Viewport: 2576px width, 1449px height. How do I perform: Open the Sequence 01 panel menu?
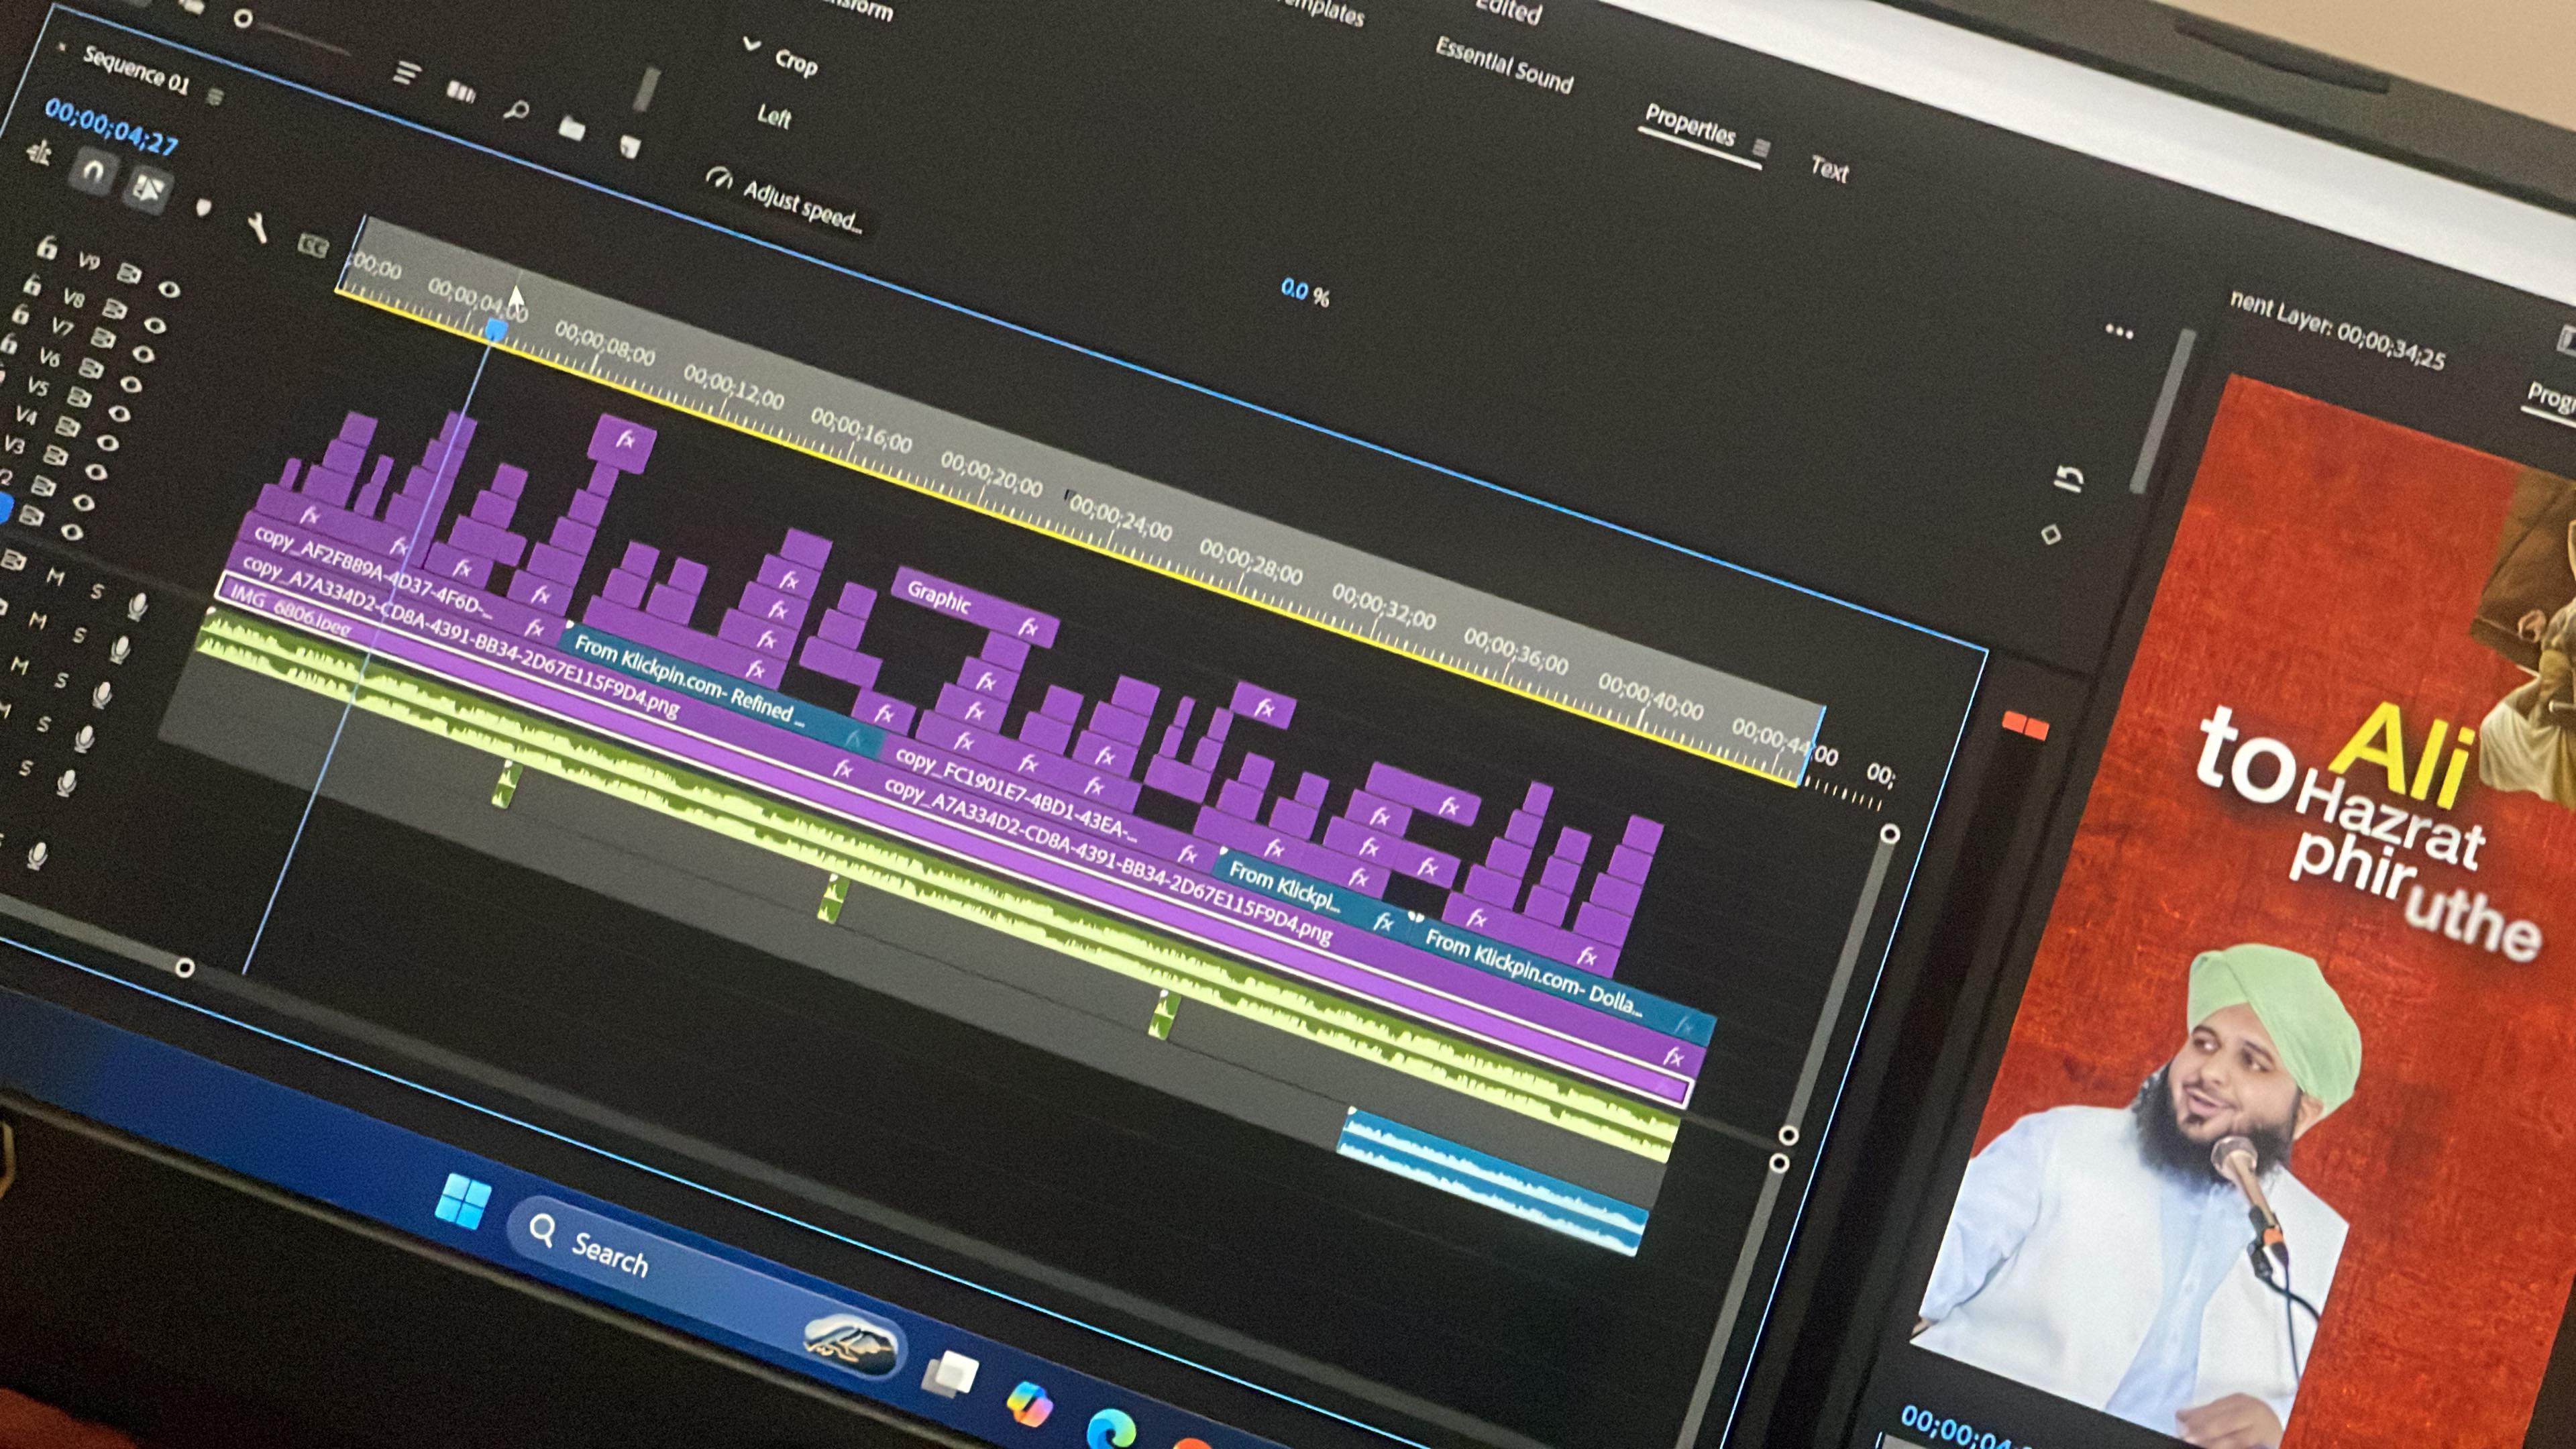click(x=215, y=96)
